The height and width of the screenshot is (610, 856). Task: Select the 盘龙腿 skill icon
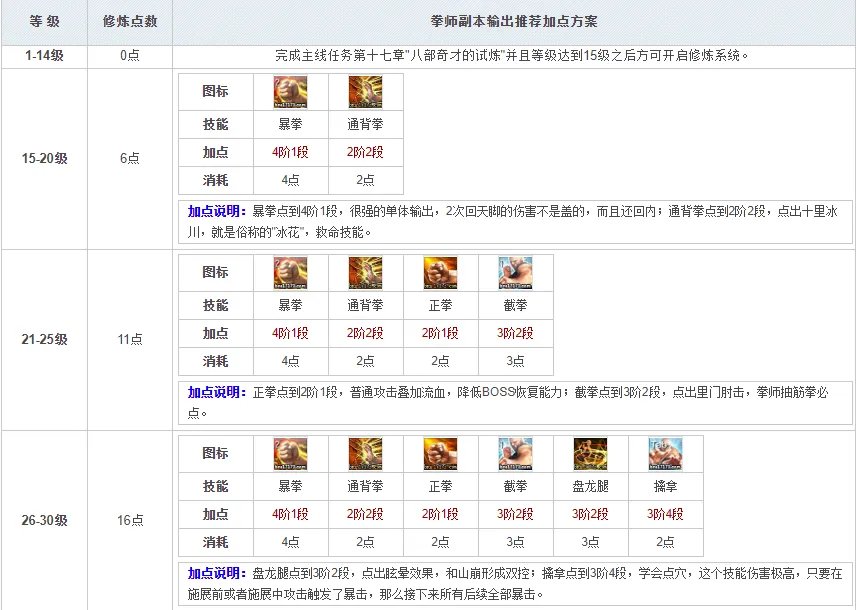pos(590,454)
